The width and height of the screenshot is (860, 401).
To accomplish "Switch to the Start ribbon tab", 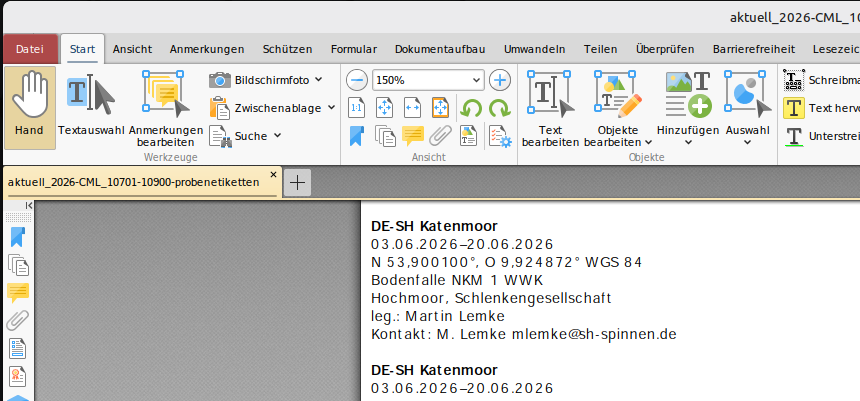I will pos(82,49).
